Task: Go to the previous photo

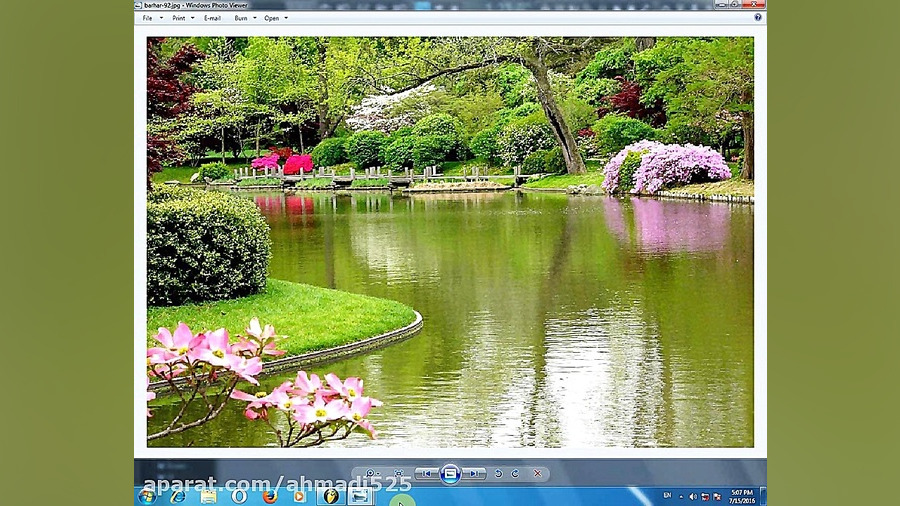Action: click(x=426, y=474)
